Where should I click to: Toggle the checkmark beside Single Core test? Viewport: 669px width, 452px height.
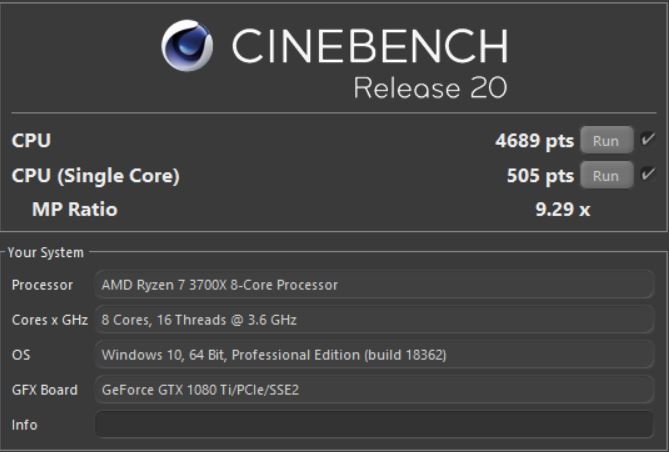click(x=648, y=174)
